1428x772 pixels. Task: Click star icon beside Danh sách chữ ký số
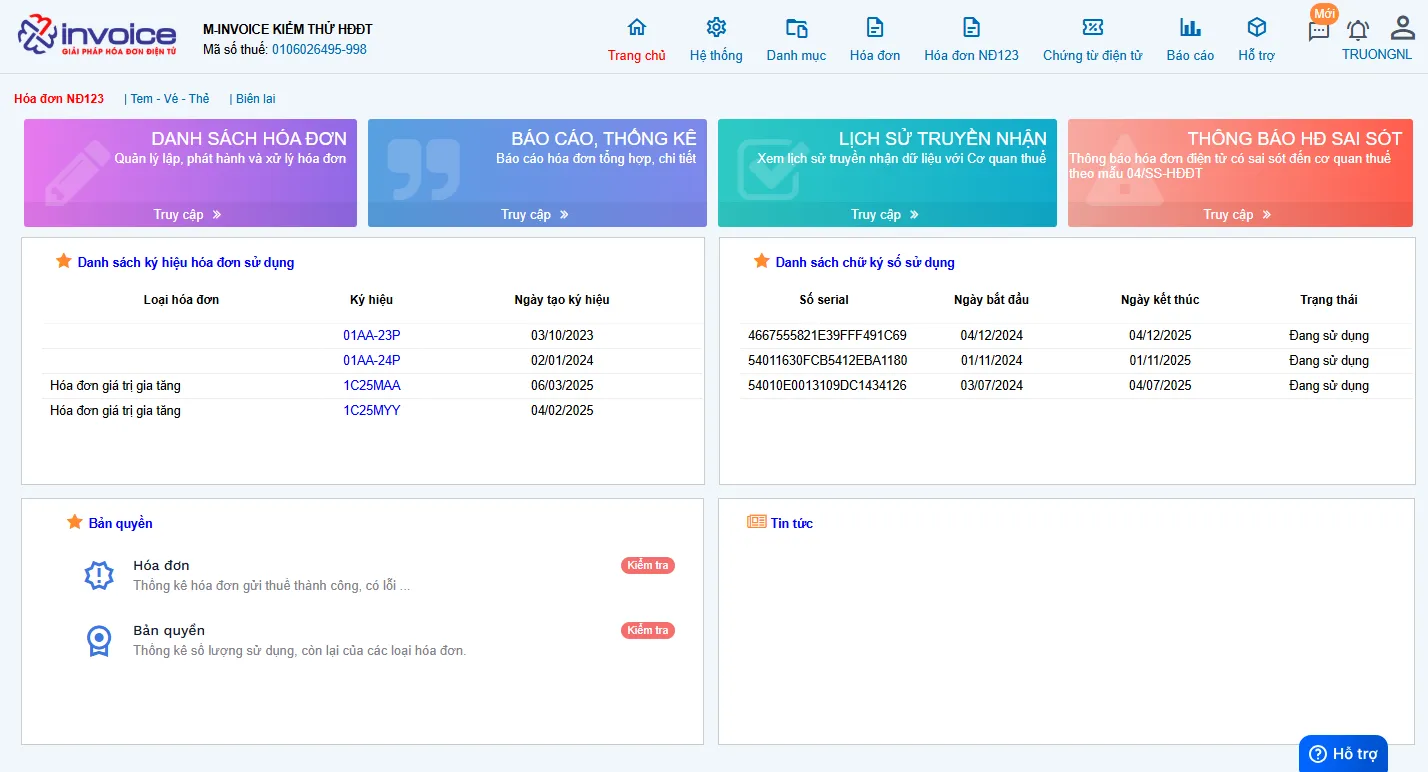tap(762, 261)
